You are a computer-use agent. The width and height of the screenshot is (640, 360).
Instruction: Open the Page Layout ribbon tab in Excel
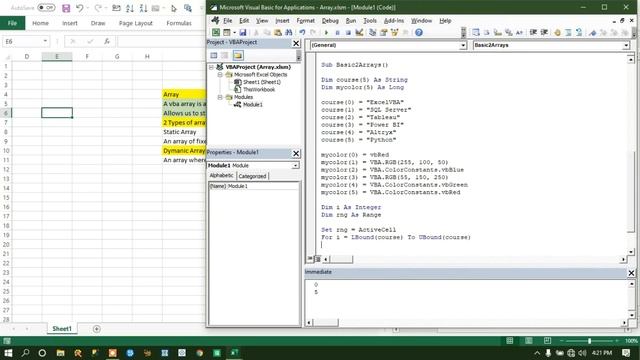pyautogui.click(x=136, y=23)
